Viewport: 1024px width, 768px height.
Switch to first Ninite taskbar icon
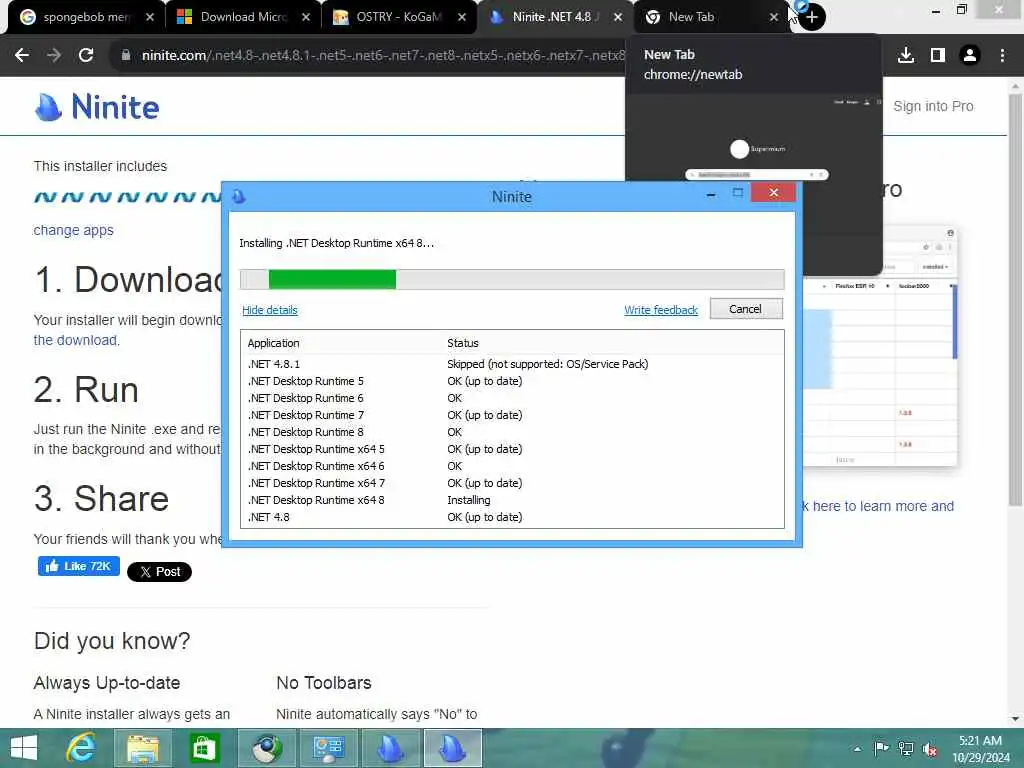[390, 748]
